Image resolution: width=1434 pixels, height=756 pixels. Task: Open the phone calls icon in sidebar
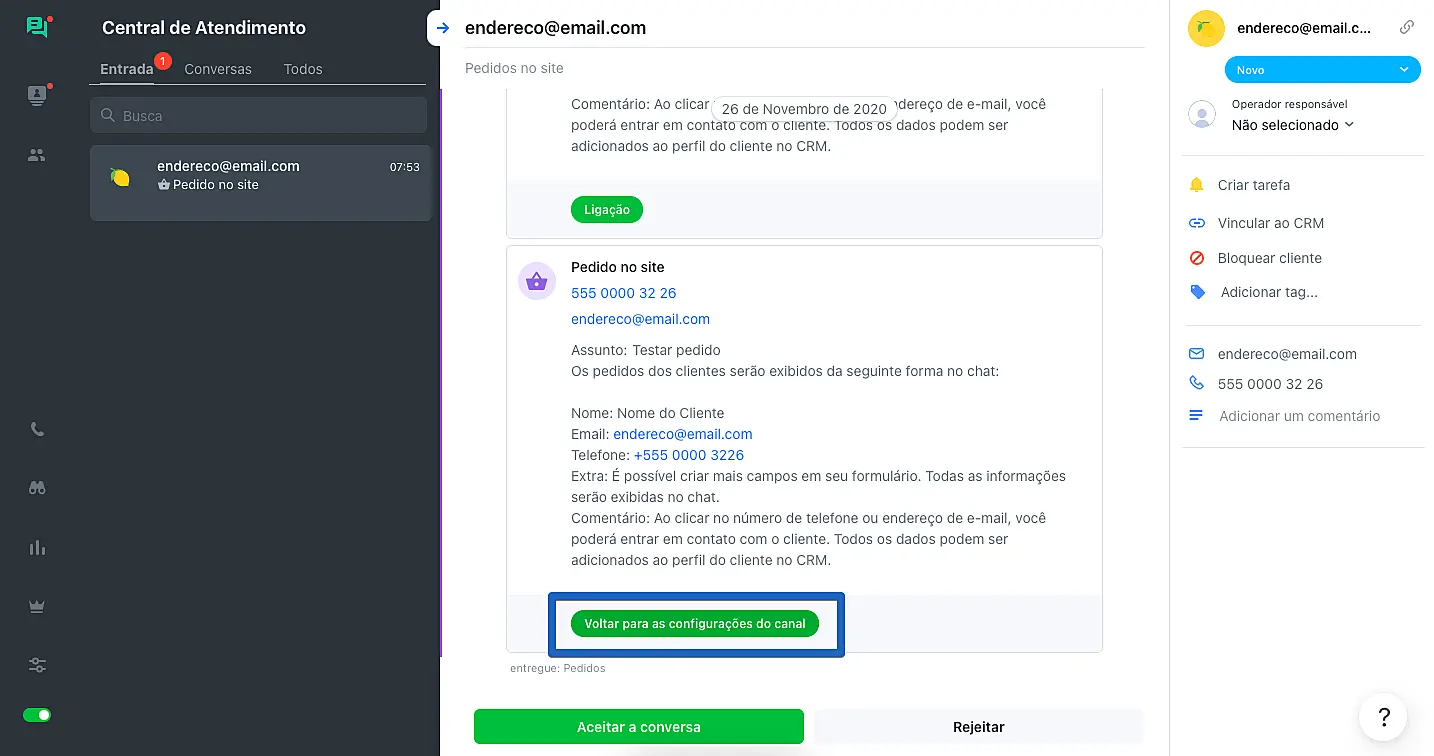[37, 430]
